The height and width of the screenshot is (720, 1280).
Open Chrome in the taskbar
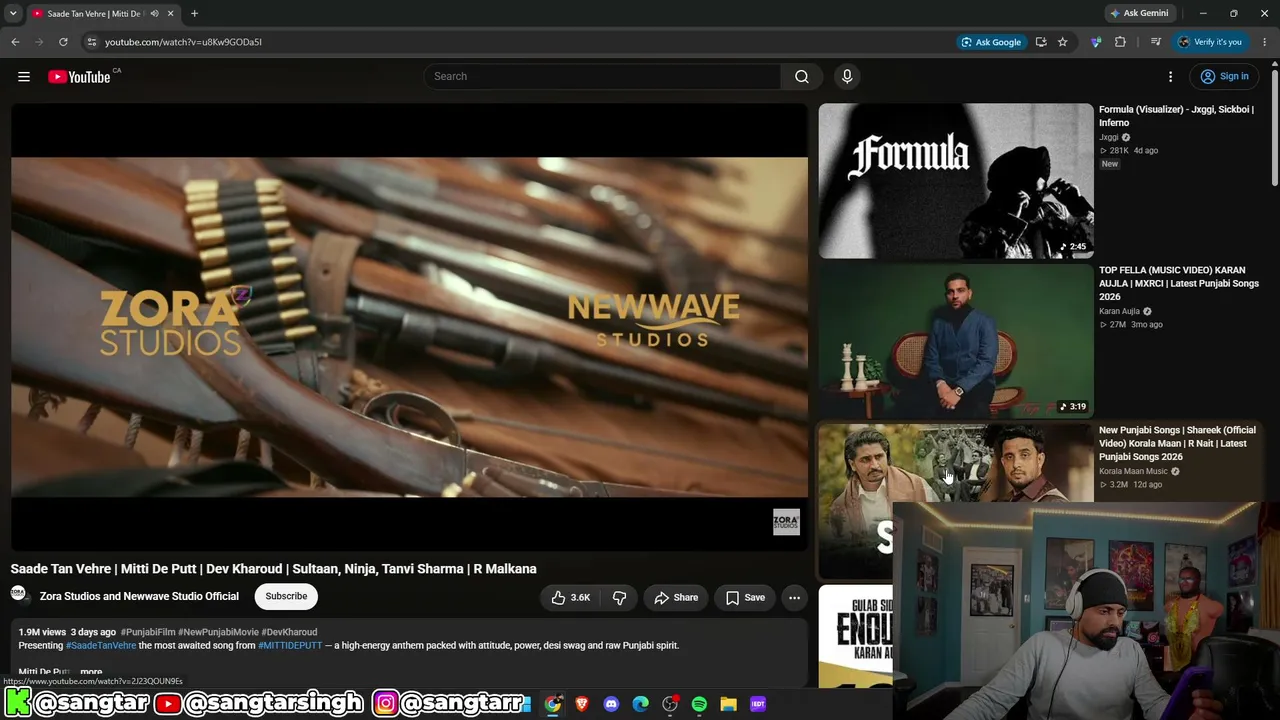pyautogui.click(x=553, y=704)
